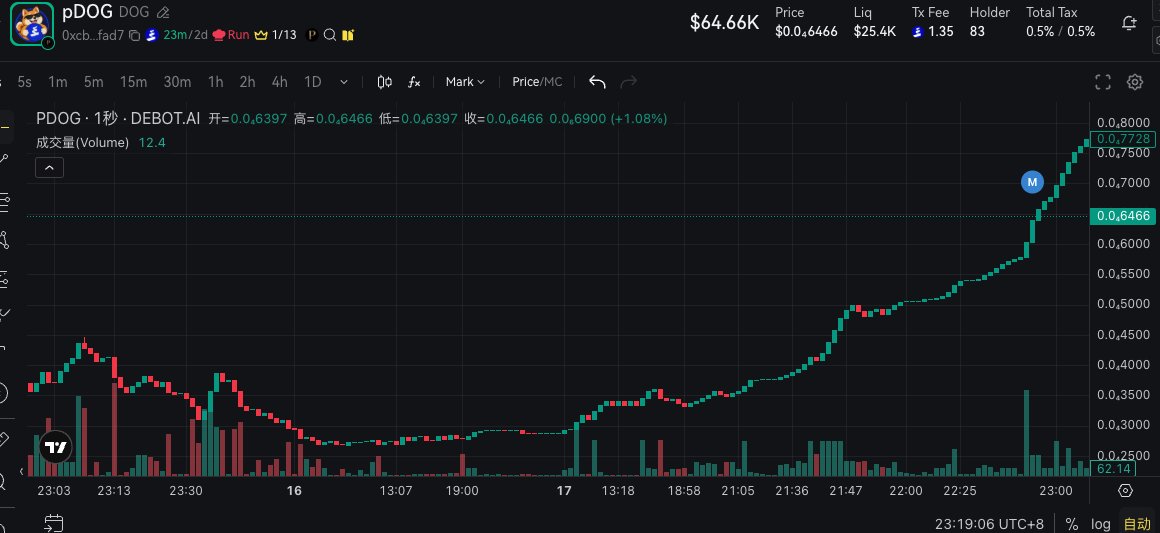Select the 5s timeframe

click(24, 82)
